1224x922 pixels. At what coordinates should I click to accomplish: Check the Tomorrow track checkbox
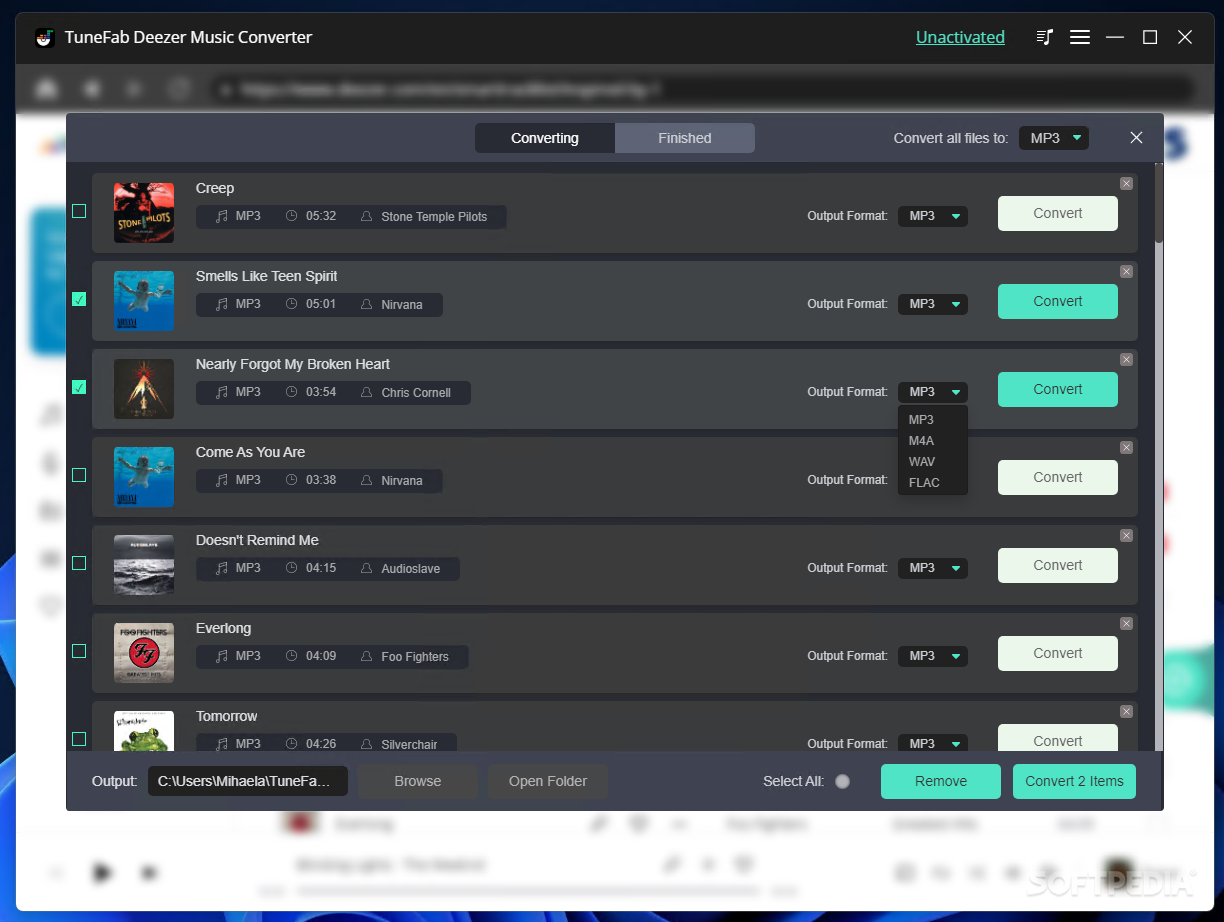(79, 739)
